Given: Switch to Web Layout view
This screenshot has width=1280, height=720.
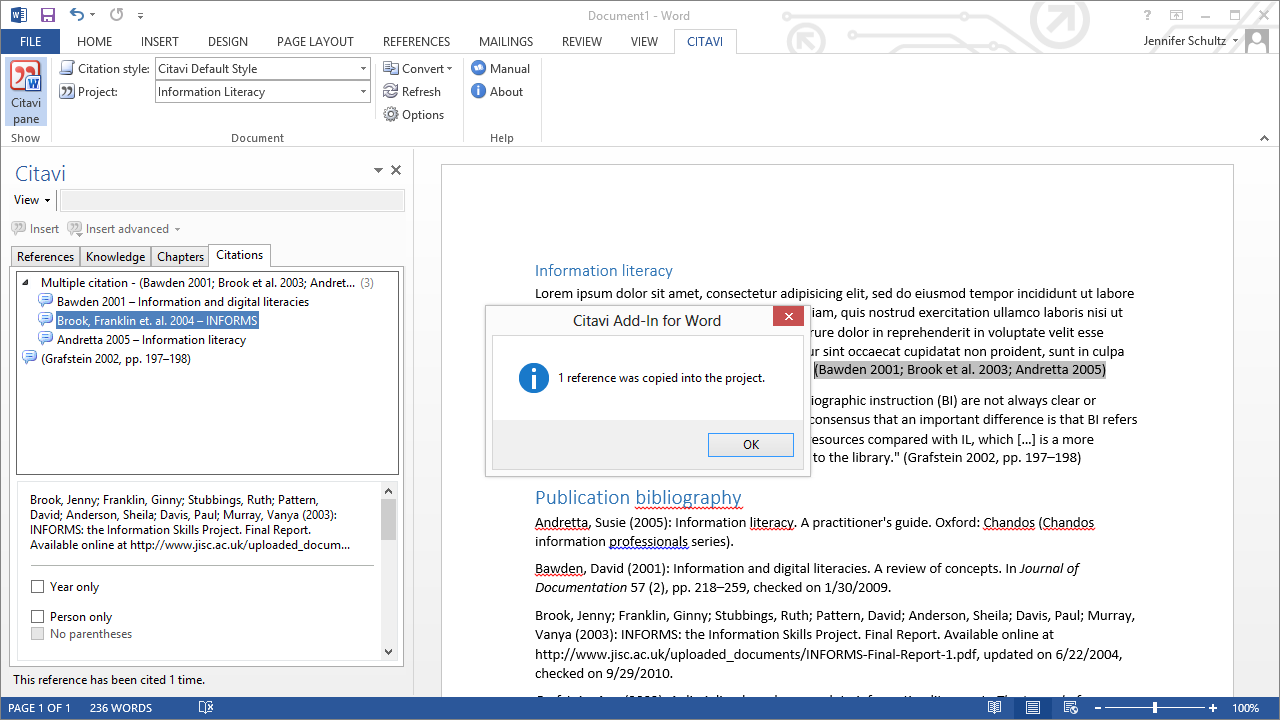Looking at the screenshot, I should pyautogui.click(x=1070, y=708).
